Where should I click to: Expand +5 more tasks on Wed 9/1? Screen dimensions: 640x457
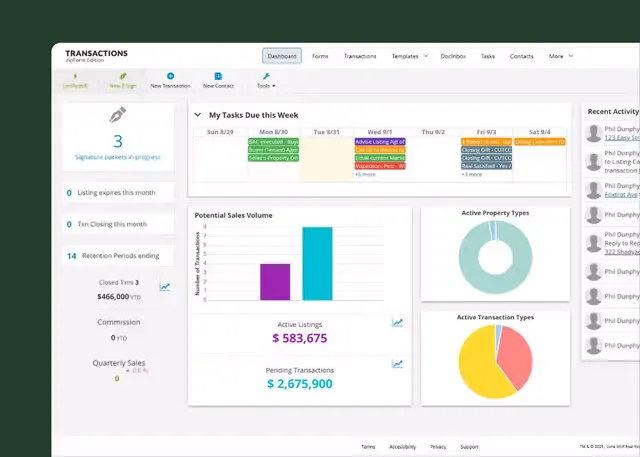pos(365,174)
